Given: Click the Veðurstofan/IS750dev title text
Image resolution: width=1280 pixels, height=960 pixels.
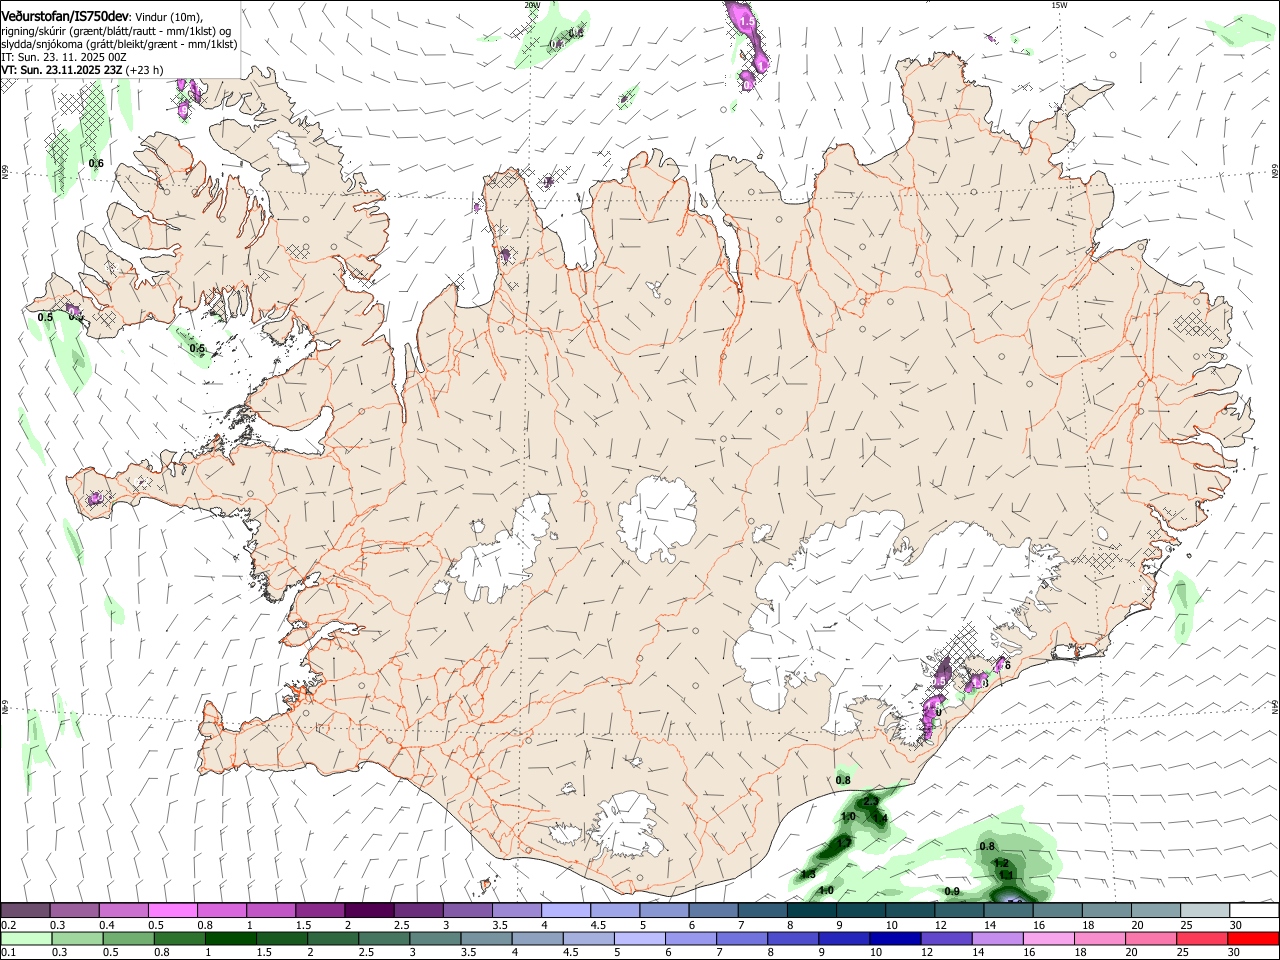Looking at the screenshot, I should 64,16.
